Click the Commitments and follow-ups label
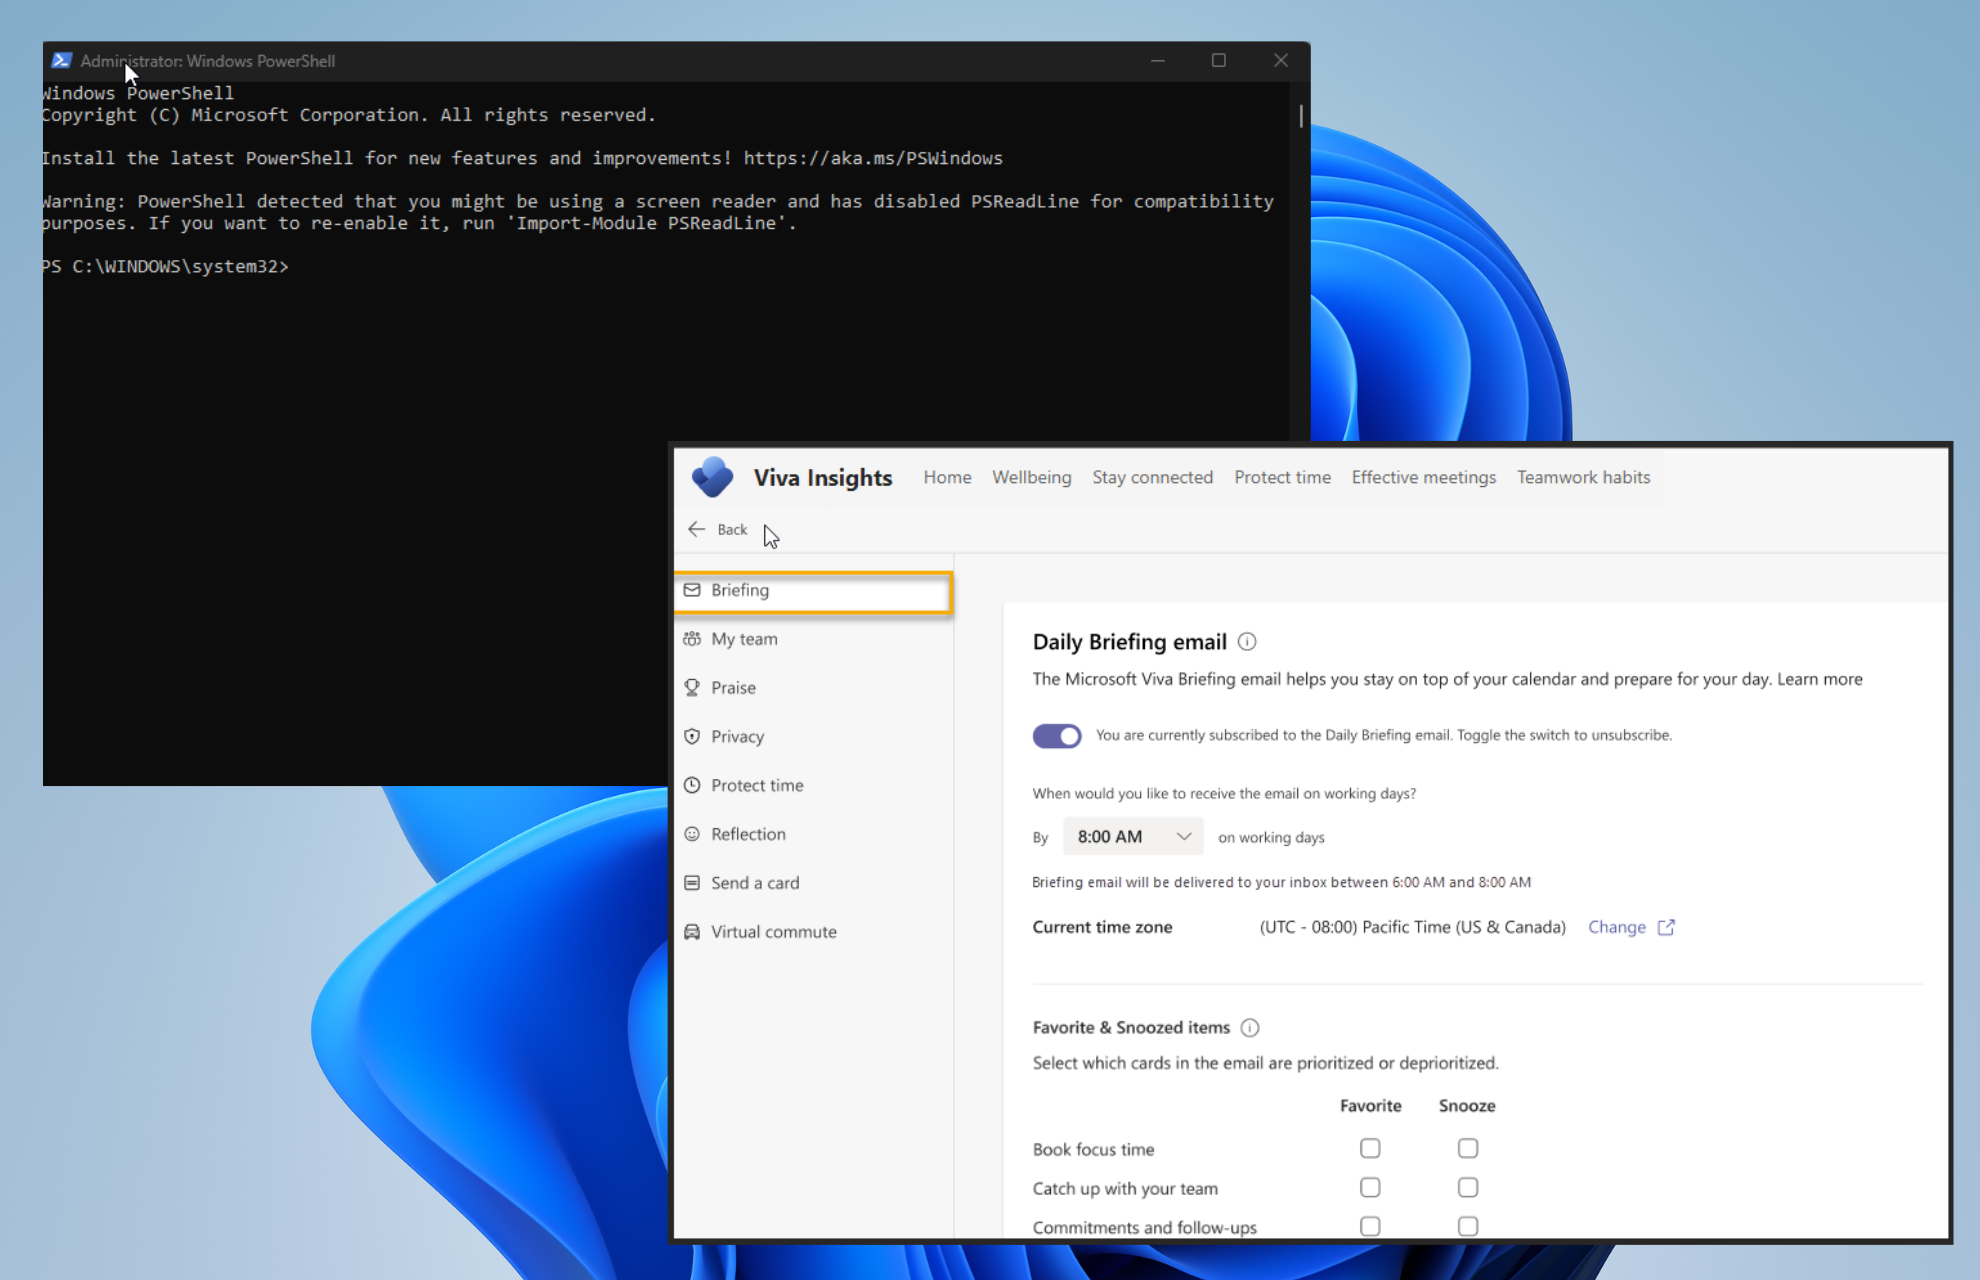 1144,1228
